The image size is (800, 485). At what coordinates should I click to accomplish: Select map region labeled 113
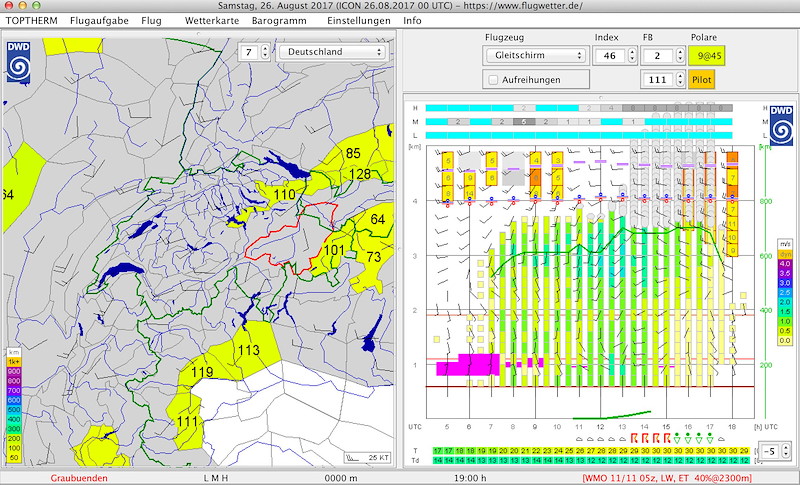(248, 350)
